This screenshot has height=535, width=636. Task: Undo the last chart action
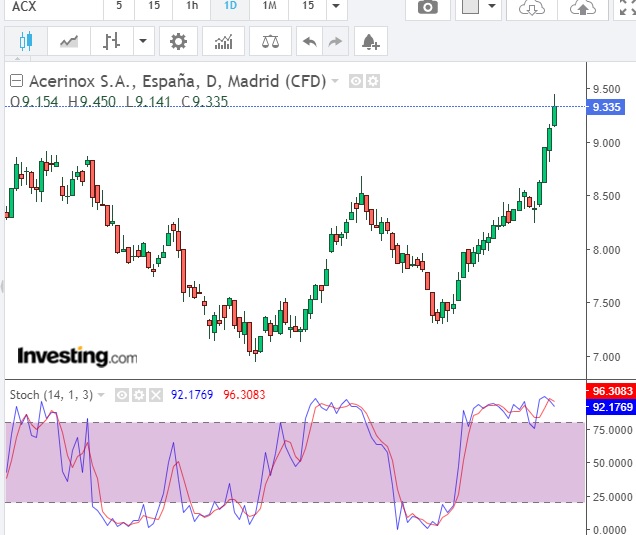click(309, 41)
